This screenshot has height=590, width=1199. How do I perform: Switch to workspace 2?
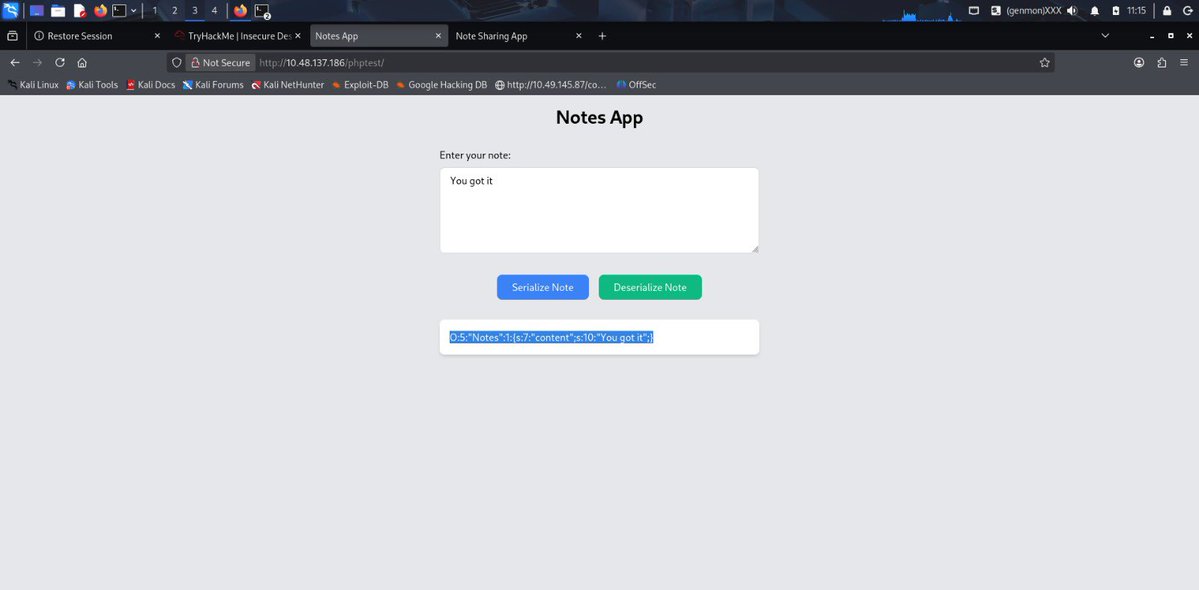pyautogui.click(x=174, y=11)
